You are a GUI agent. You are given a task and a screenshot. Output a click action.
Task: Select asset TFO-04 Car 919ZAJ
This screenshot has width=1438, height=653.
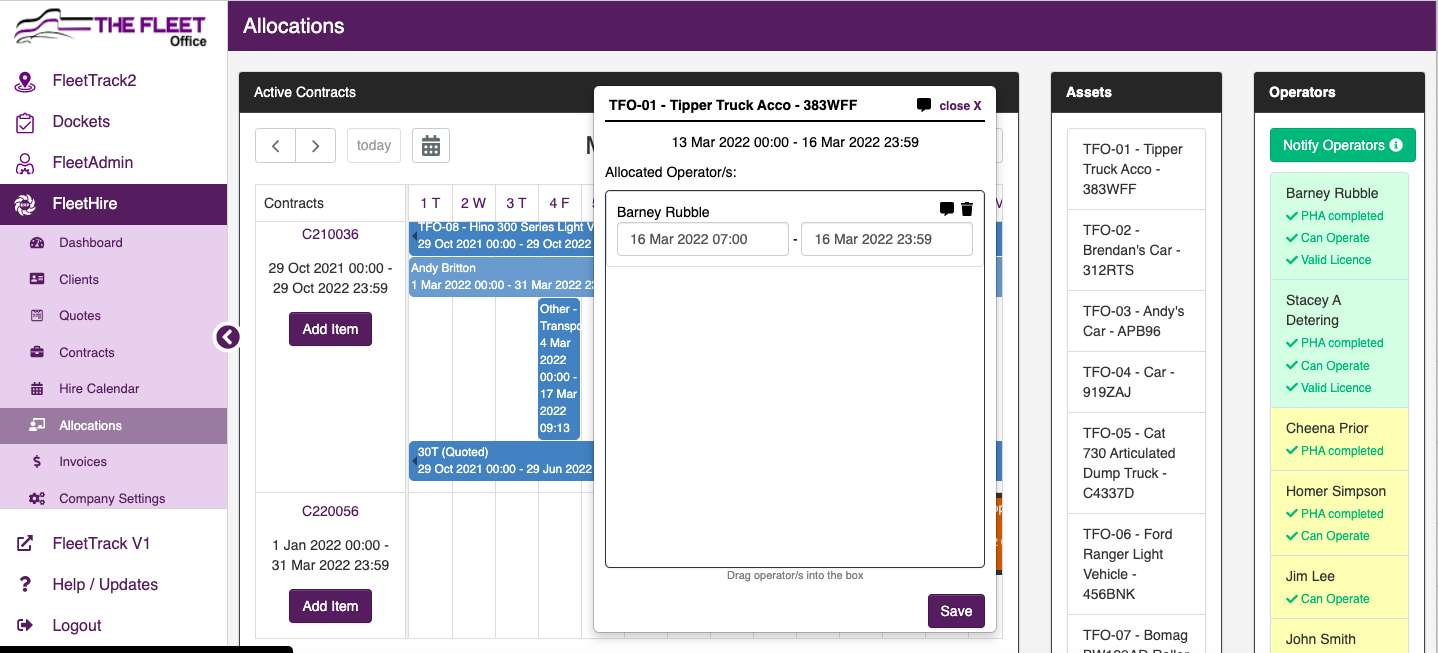[x=1136, y=382]
